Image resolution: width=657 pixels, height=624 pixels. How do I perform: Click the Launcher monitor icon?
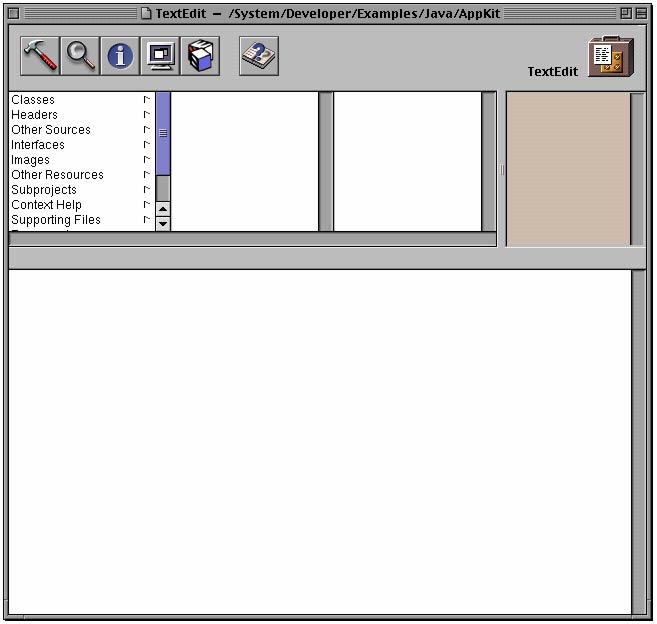click(x=160, y=56)
